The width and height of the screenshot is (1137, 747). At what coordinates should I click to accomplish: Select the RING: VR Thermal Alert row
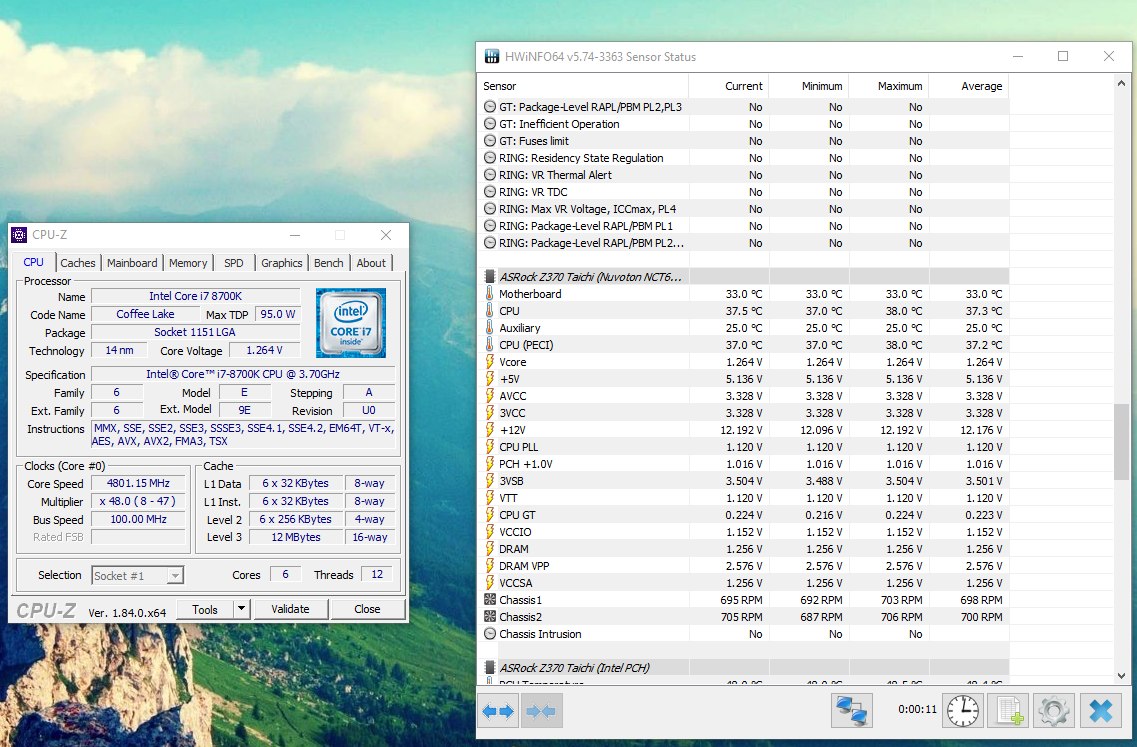[743, 175]
